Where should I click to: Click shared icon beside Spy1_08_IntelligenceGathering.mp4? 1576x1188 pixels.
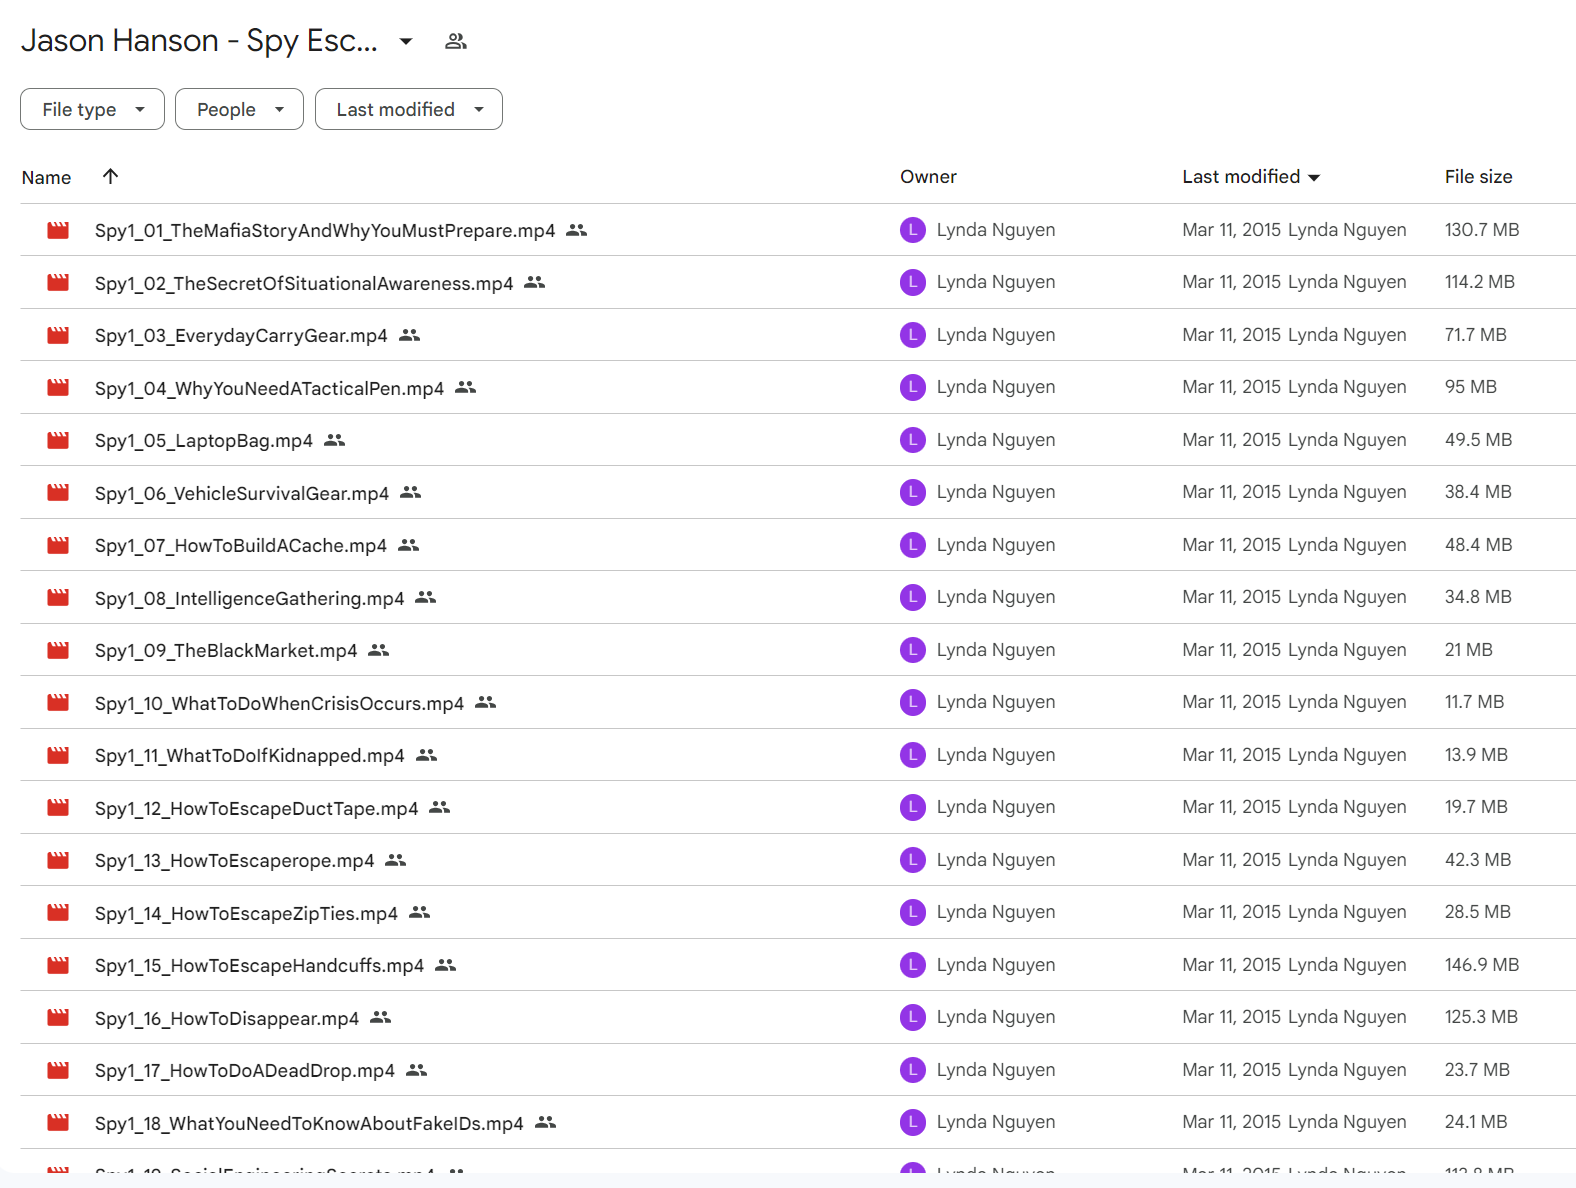426,598
